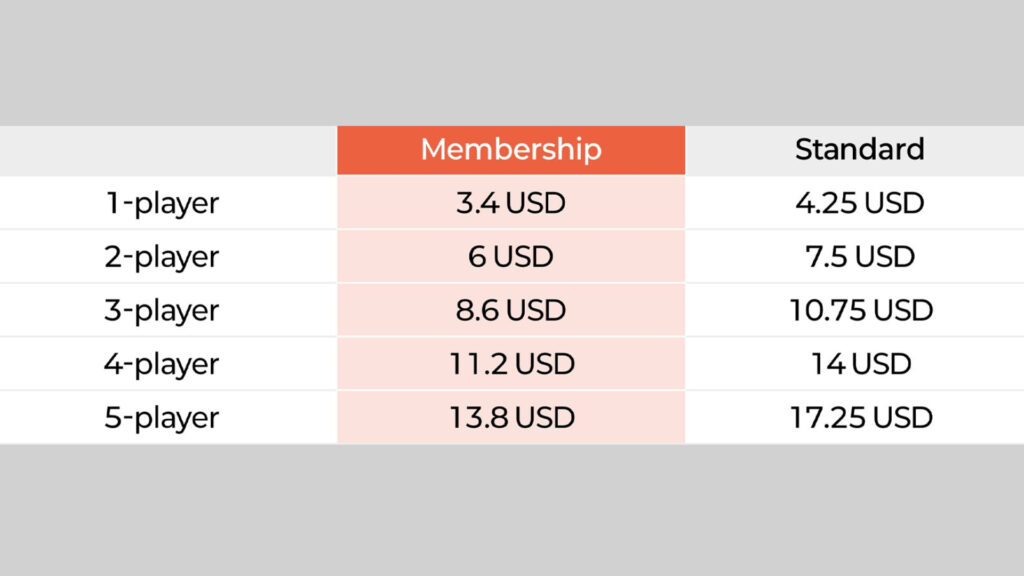
Task: Click the 7.5 USD standard price
Action: (x=859, y=257)
